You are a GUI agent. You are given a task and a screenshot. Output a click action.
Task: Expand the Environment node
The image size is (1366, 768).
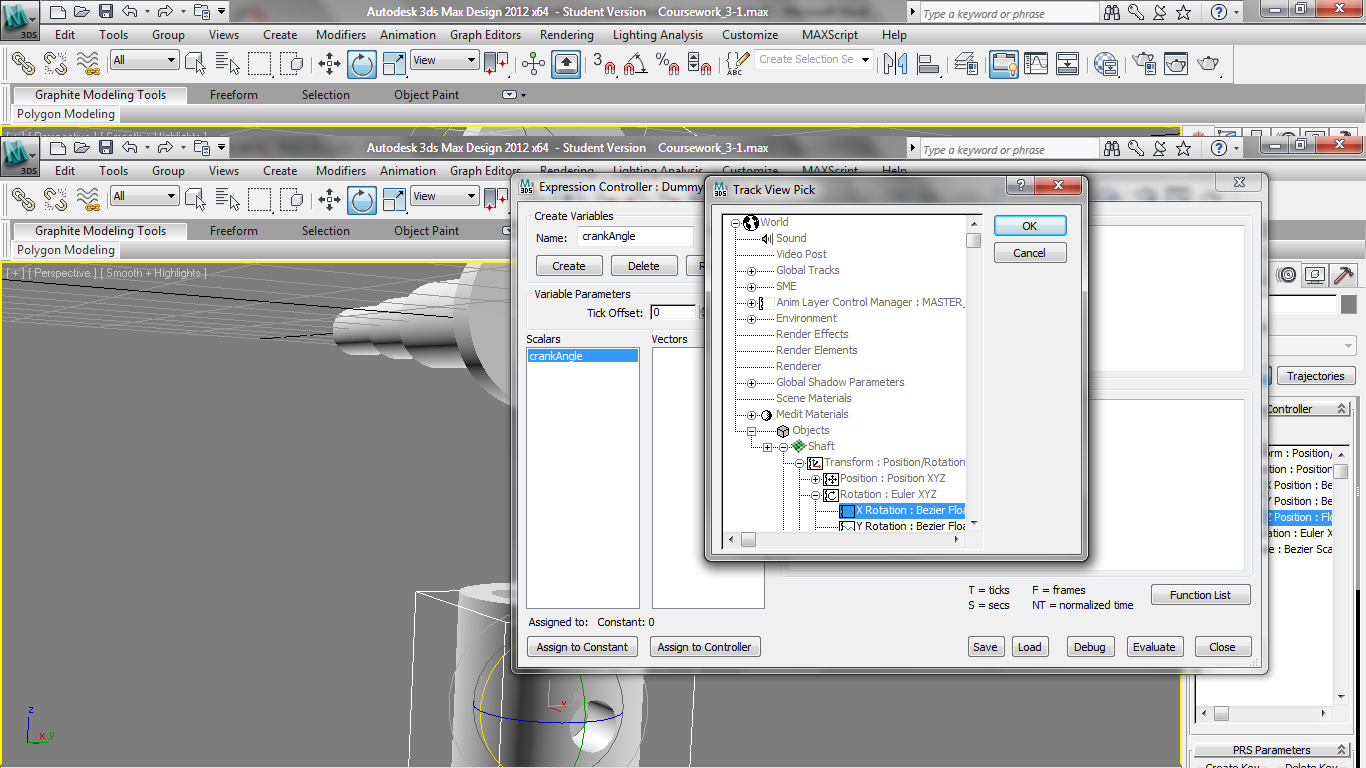751,319
